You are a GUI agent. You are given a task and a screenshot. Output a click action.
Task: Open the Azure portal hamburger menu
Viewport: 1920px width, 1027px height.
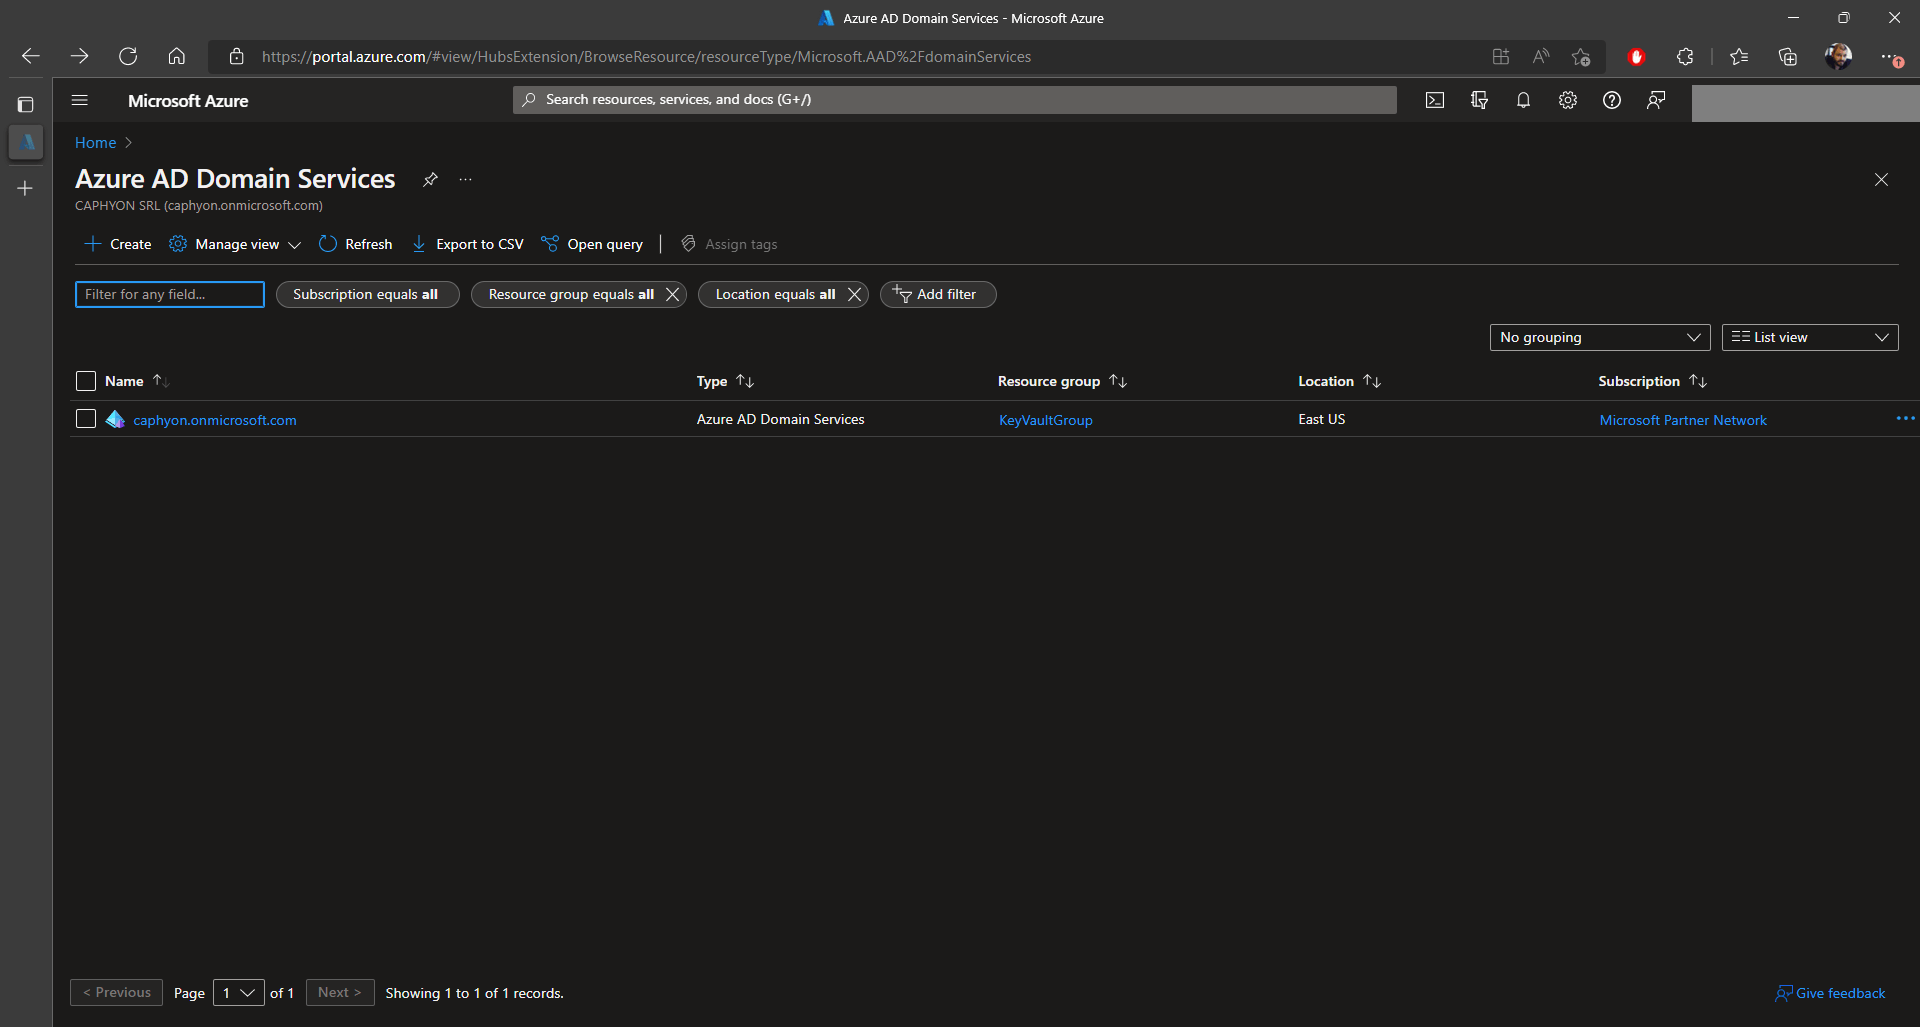[x=80, y=100]
